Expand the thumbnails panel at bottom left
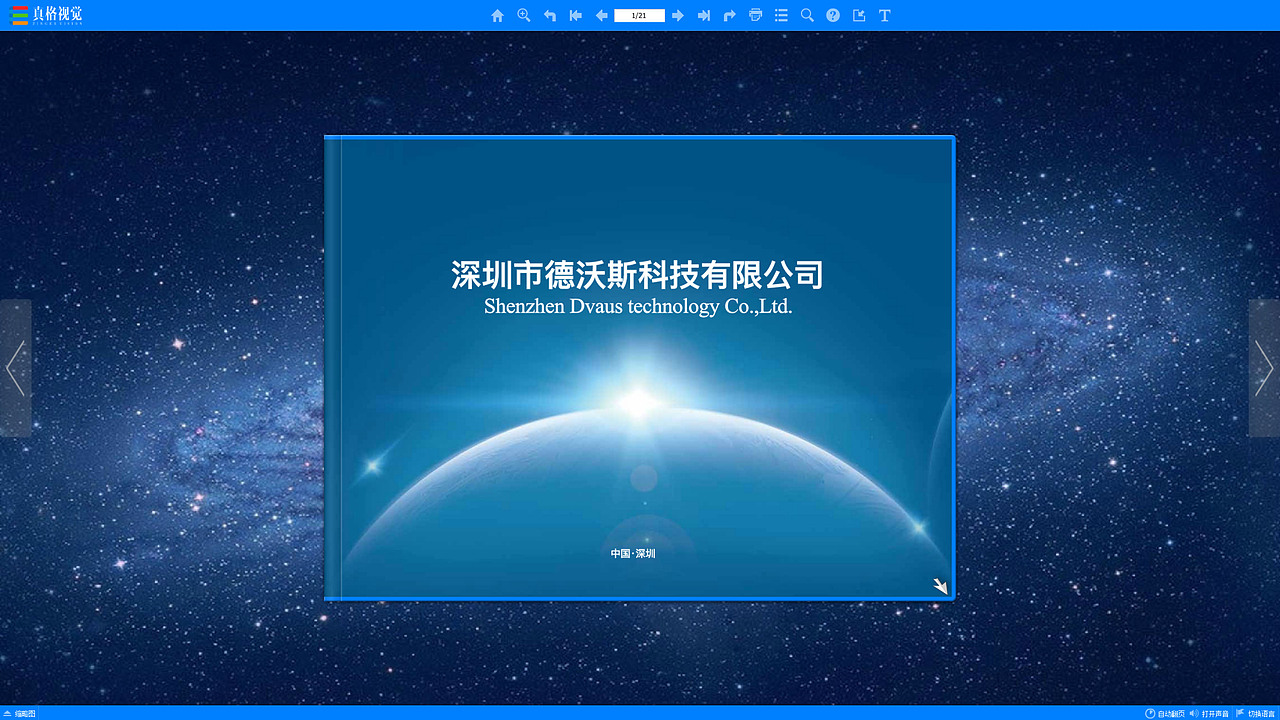The image size is (1280, 720). coord(20,713)
